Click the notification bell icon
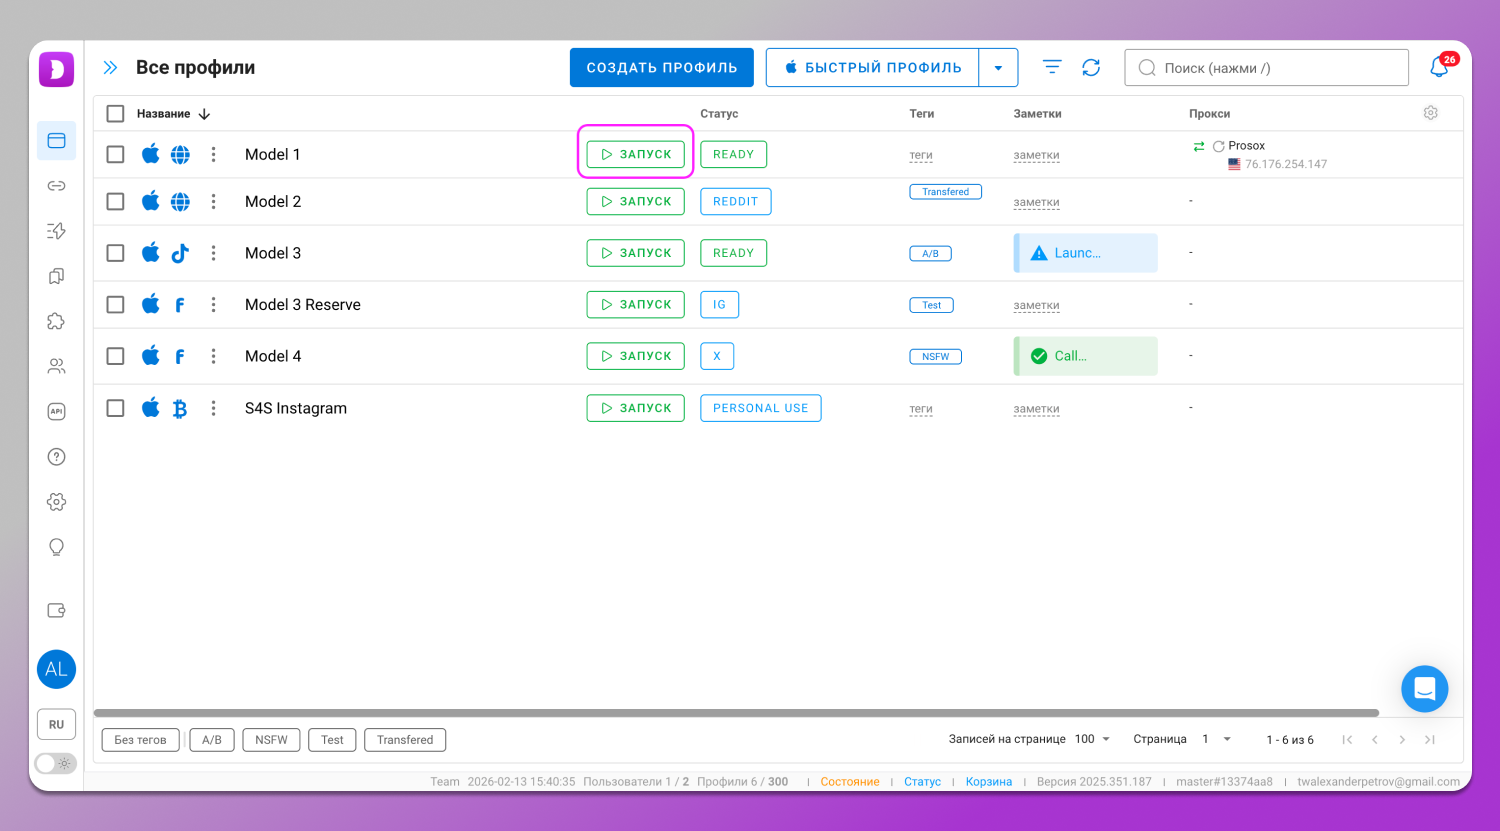This screenshot has width=1500, height=831. (1439, 68)
